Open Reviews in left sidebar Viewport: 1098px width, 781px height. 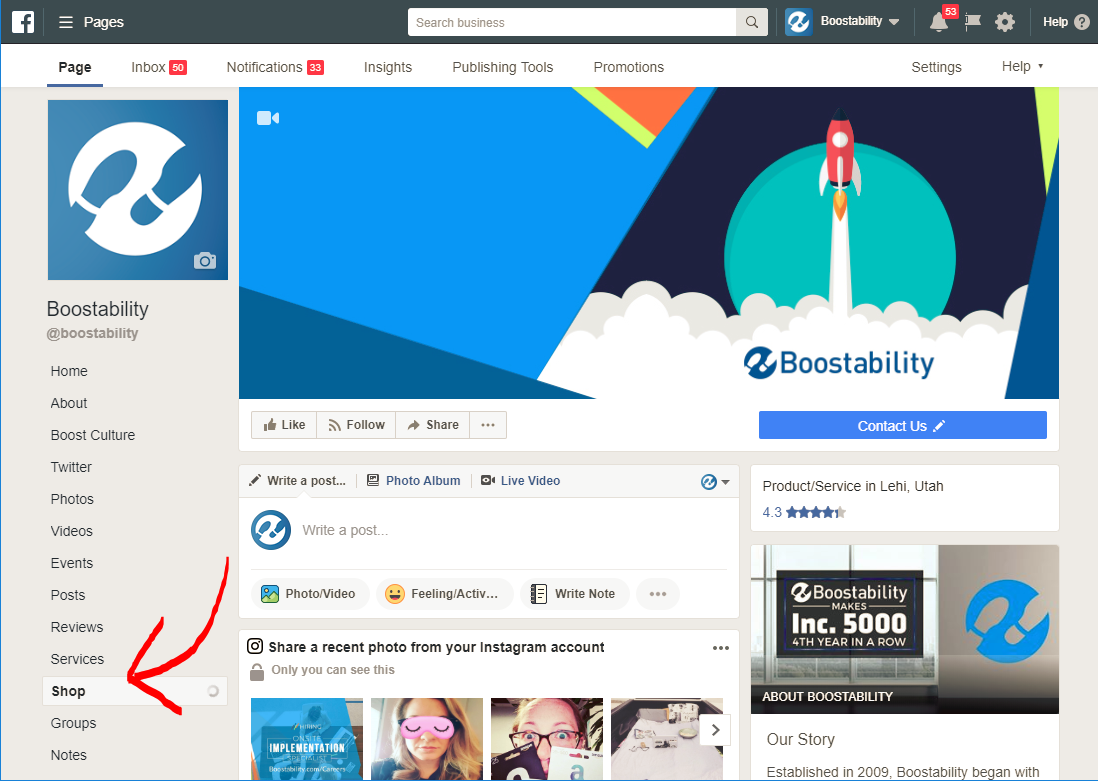tap(76, 628)
